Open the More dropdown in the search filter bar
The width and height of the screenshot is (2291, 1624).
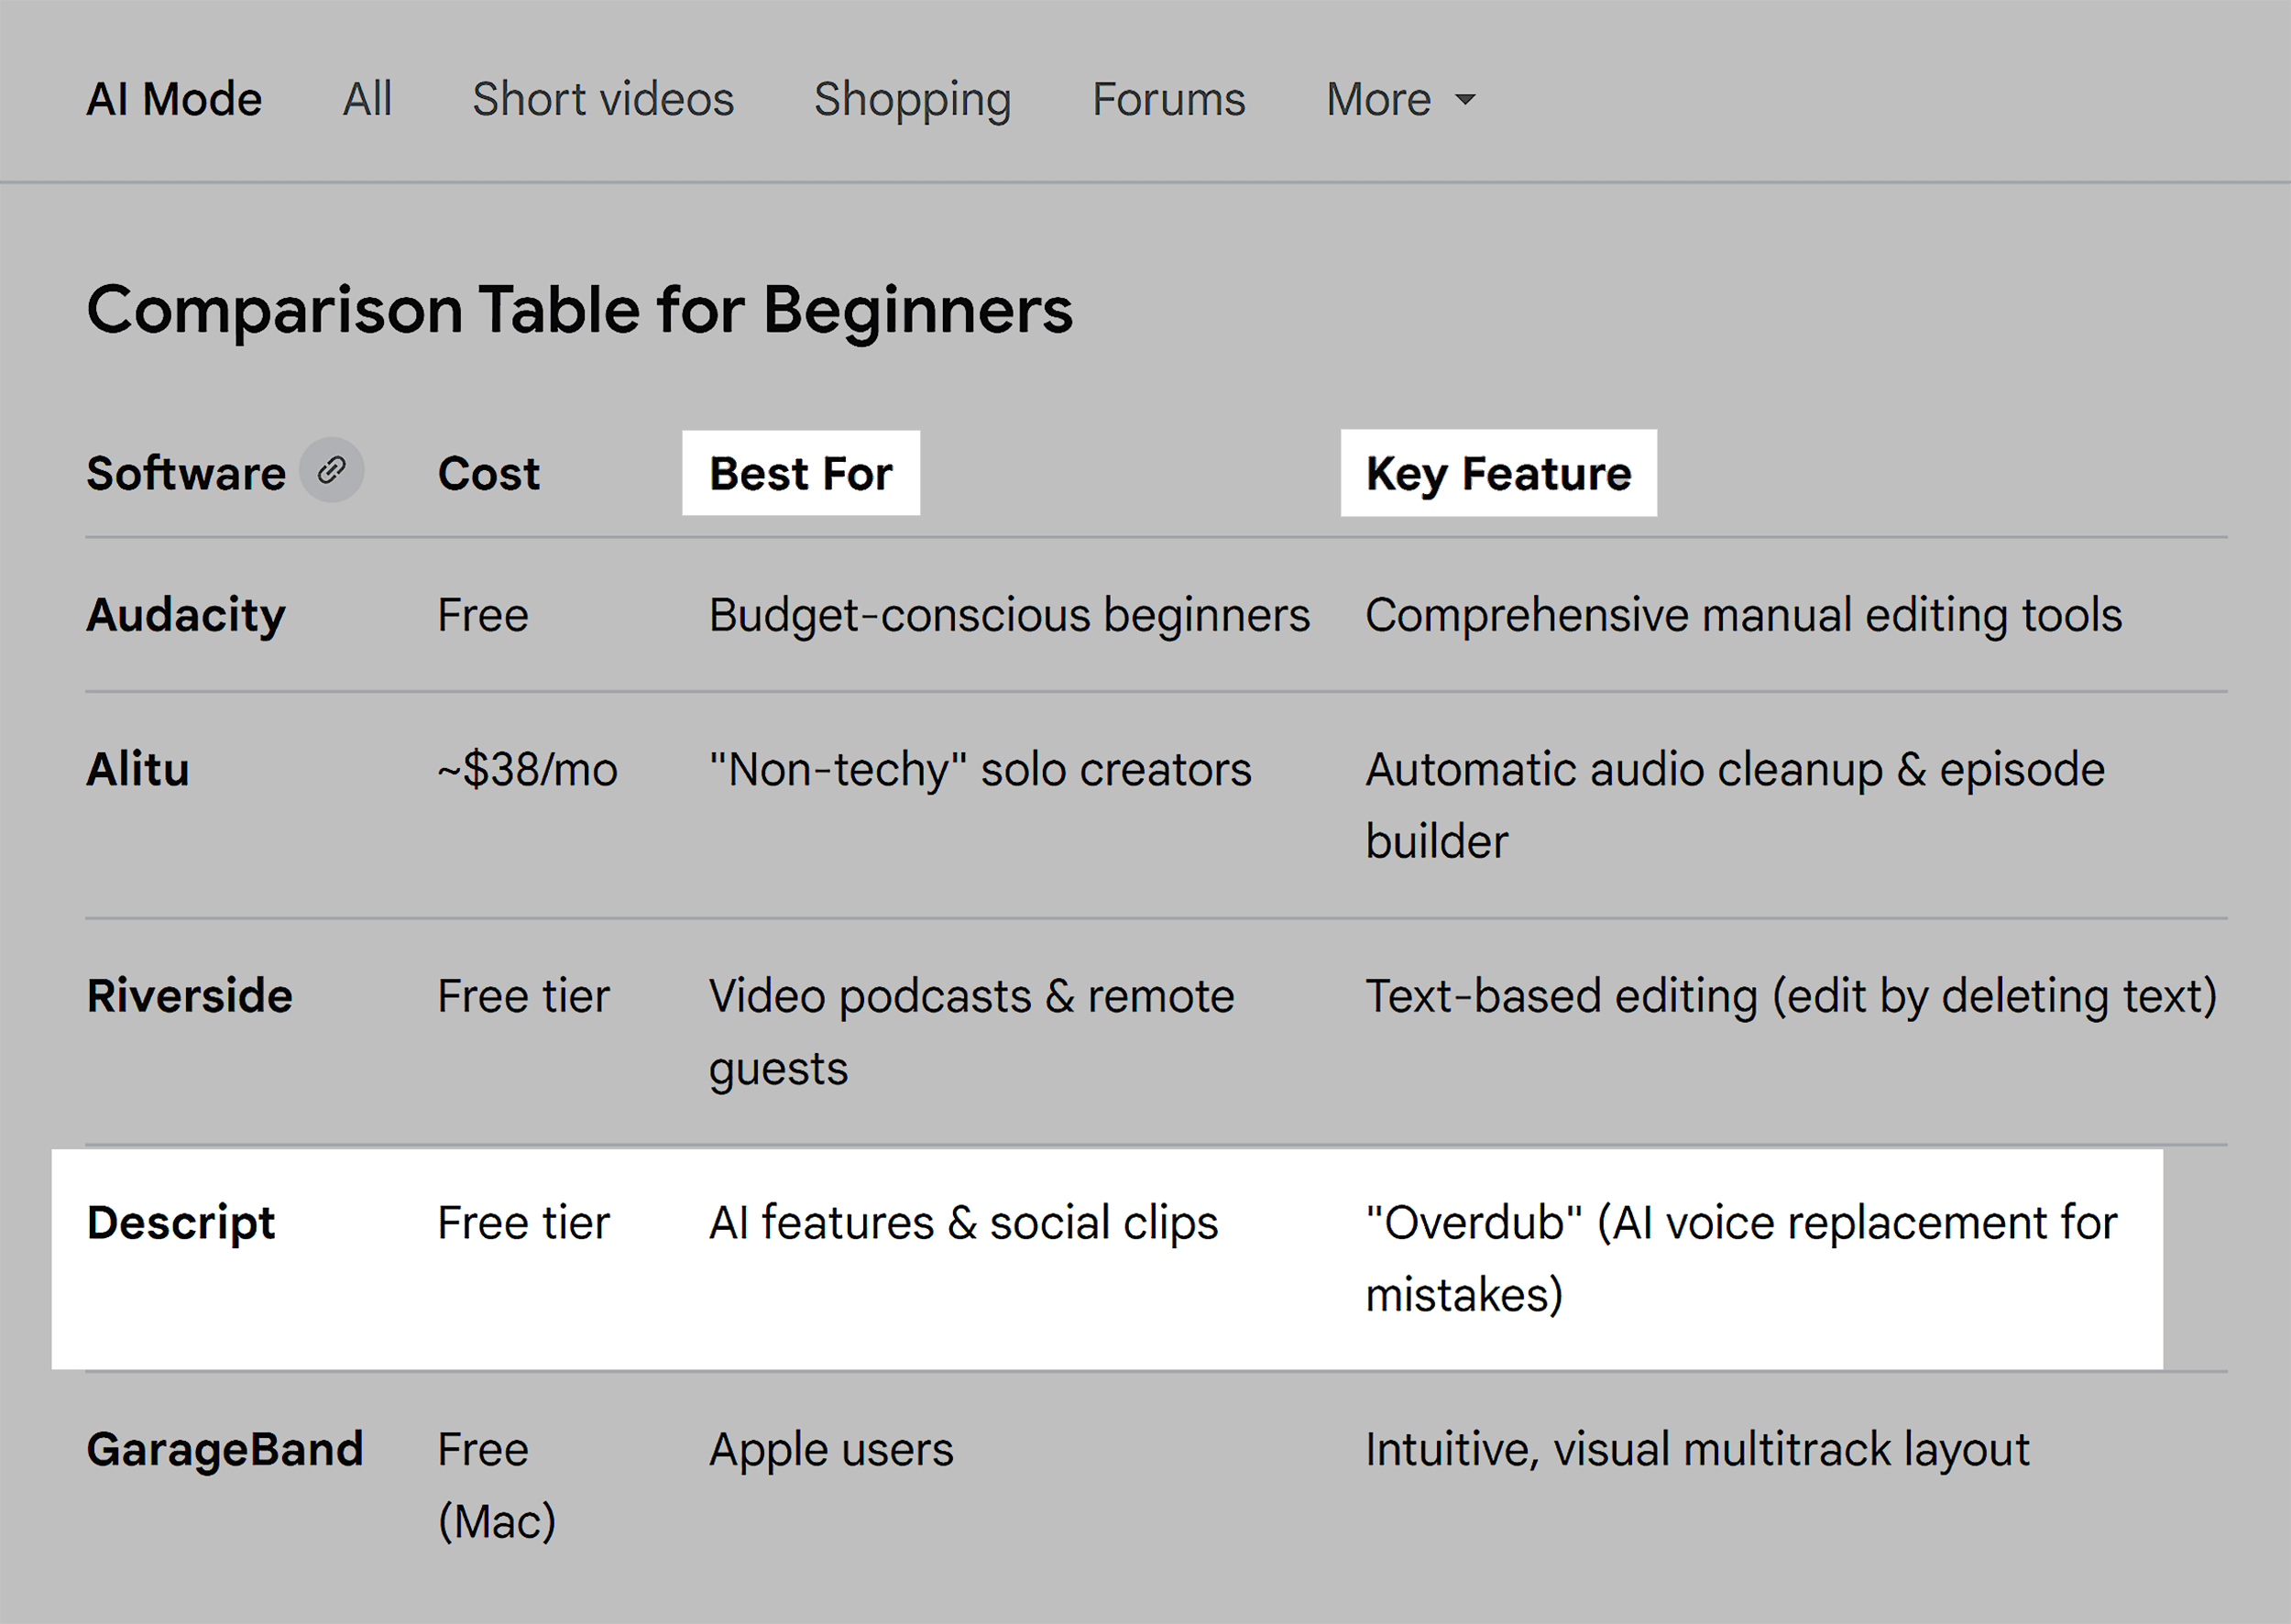[1398, 98]
